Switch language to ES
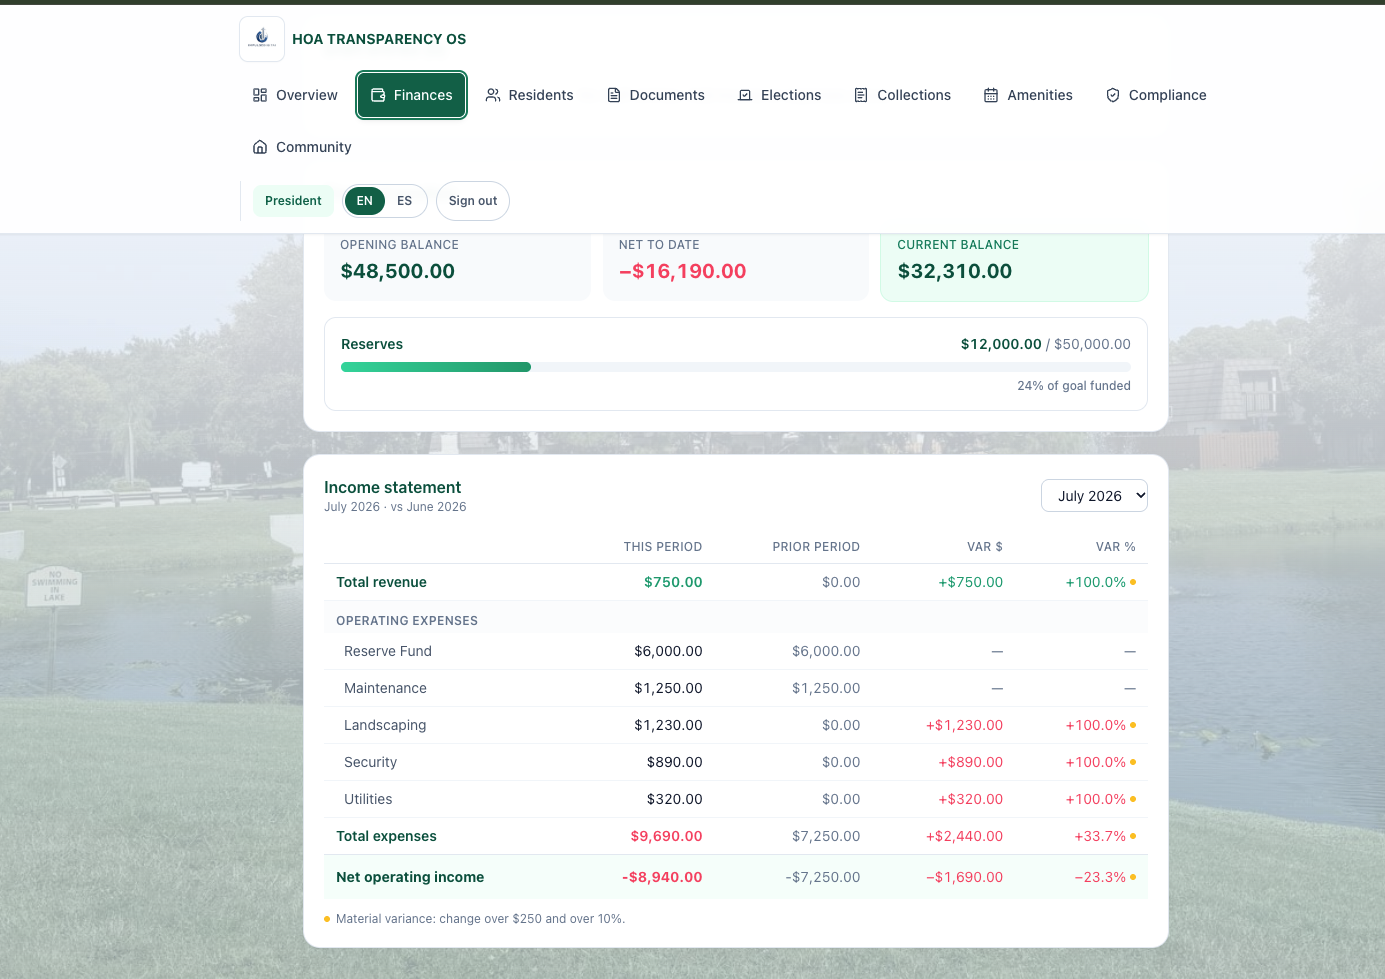1385x979 pixels. coord(404,201)
